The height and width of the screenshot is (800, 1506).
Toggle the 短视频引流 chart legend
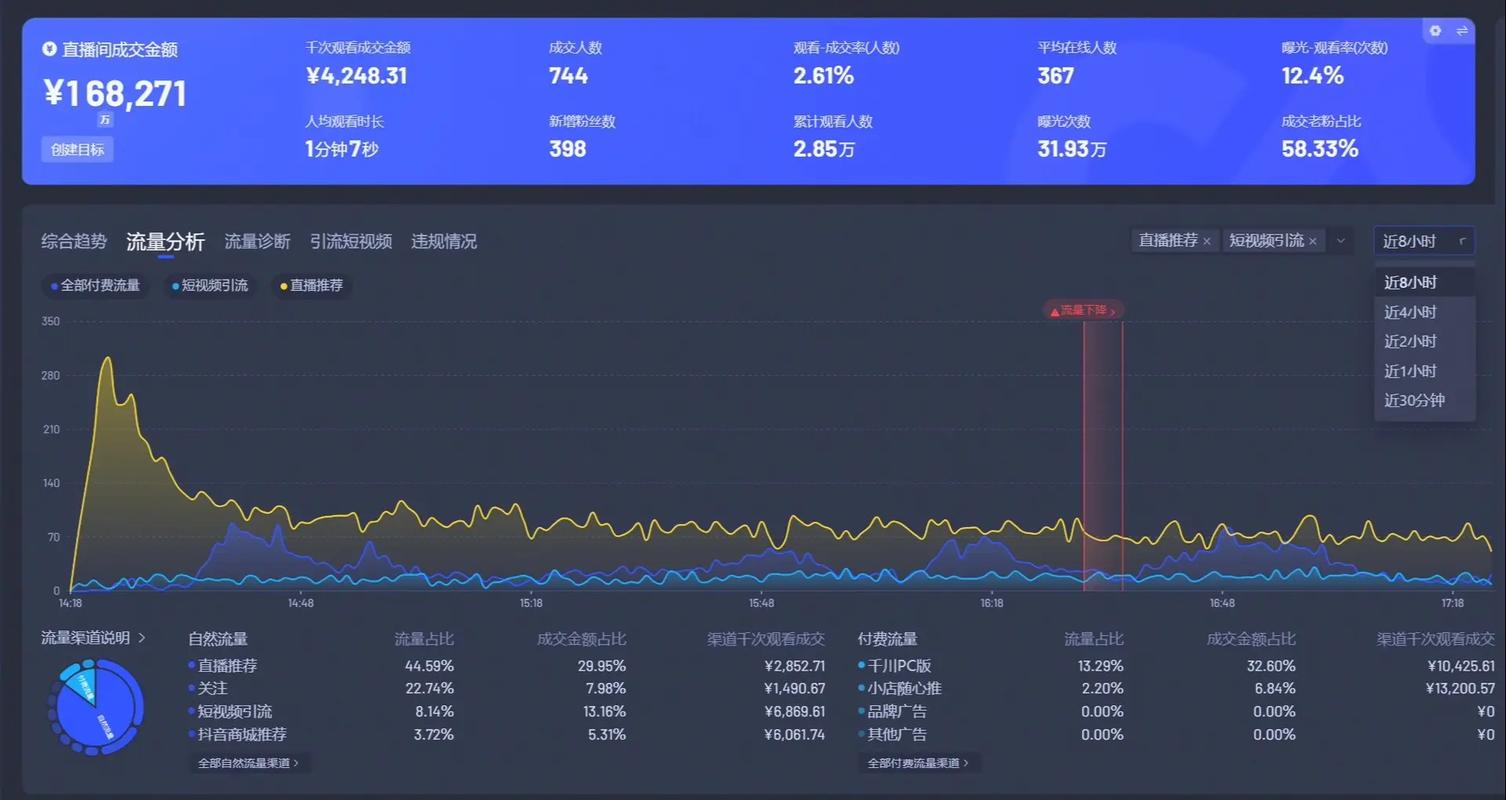click(x=210, y=285)
